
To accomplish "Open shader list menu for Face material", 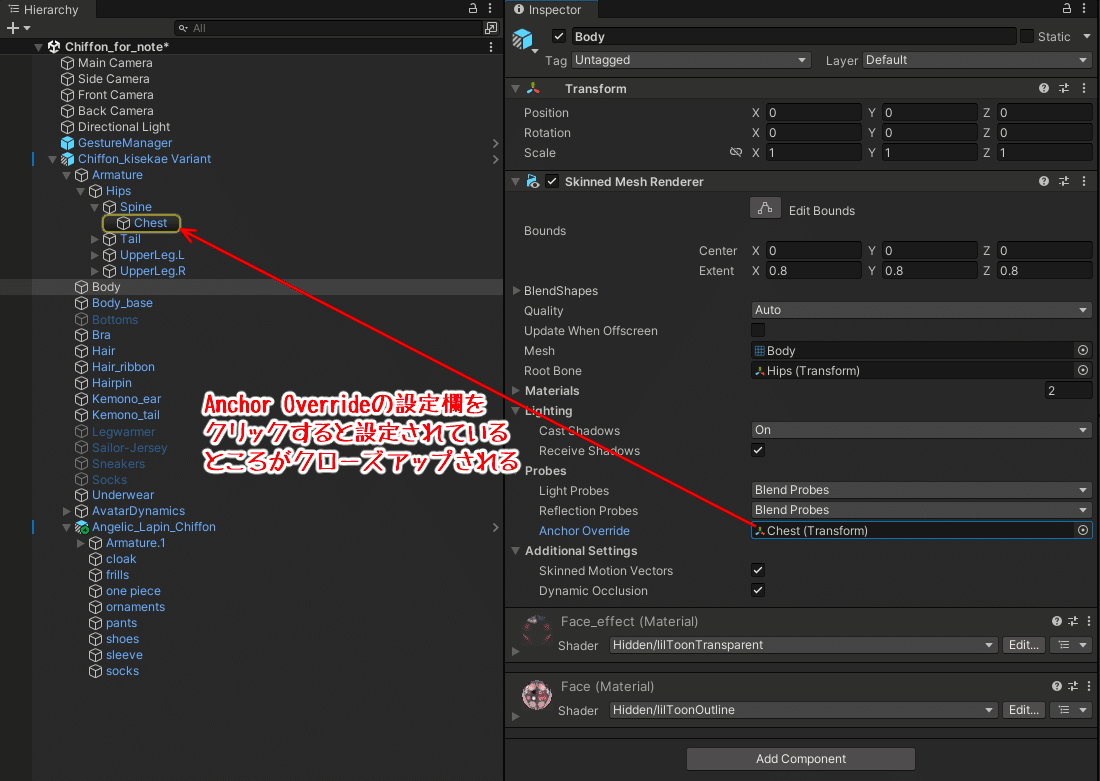I will click(1071, 710).
